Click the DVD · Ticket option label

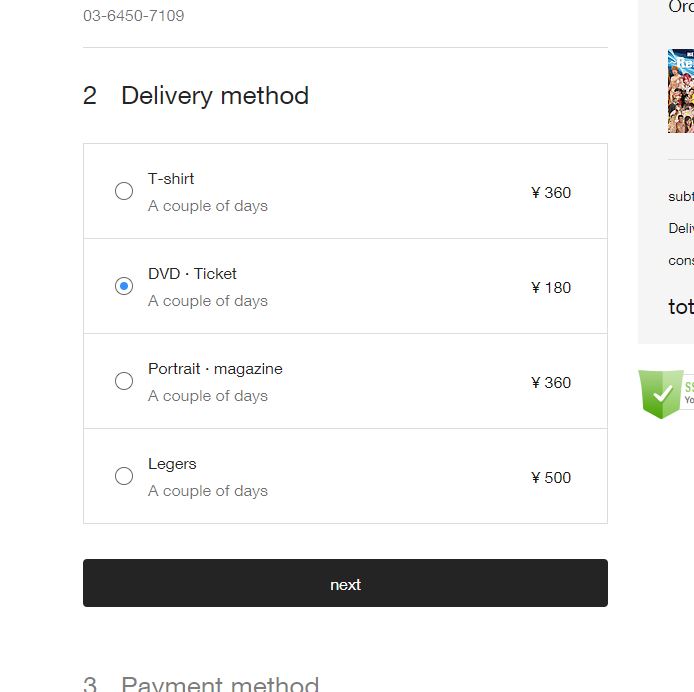[x=192, y=274]
